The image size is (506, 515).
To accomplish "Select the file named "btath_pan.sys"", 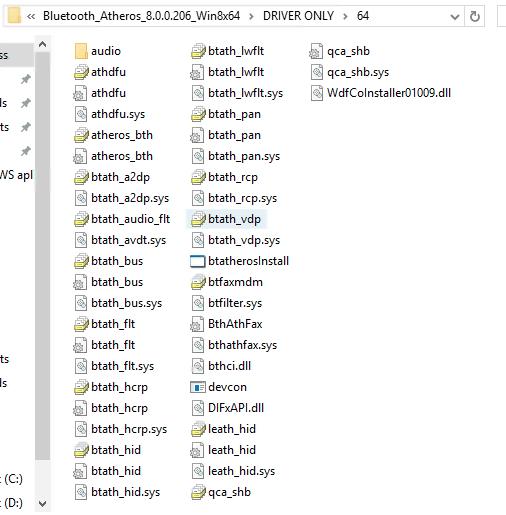I will coord(244,156).
